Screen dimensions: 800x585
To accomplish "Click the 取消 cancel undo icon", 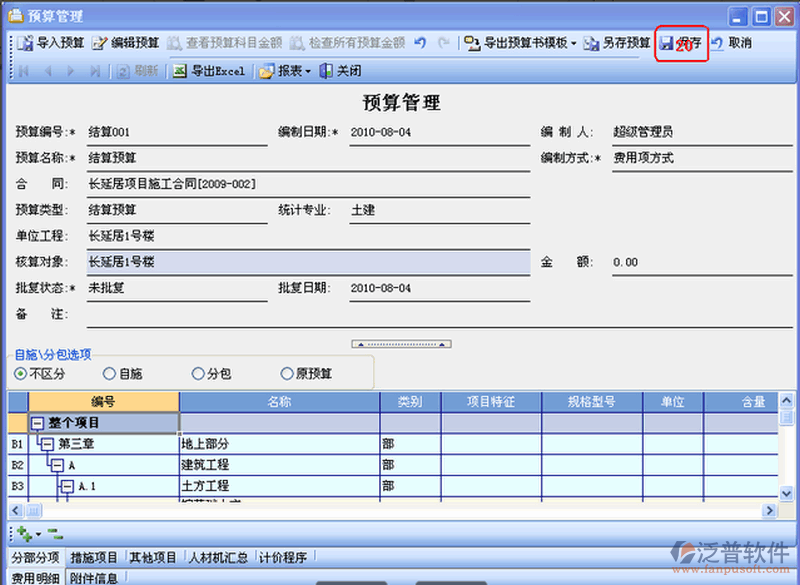I will (717, 43).
